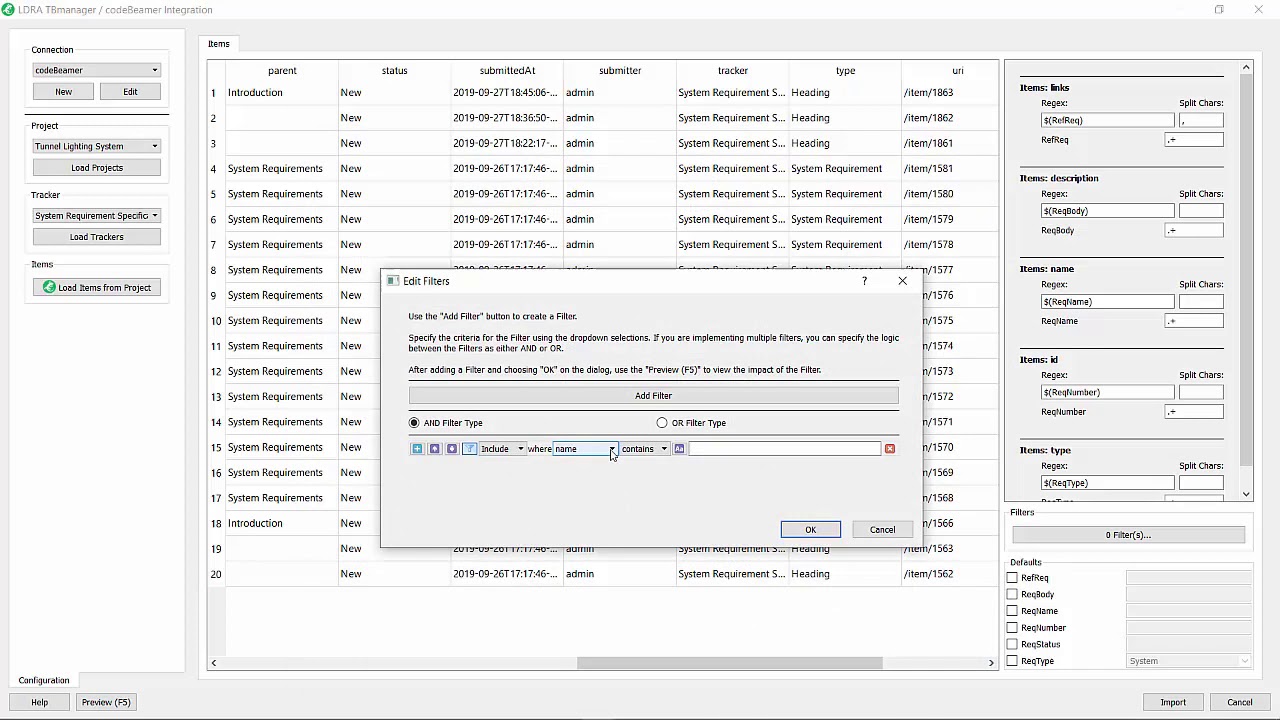Click the Edit connection button
This screenshot has height=720, width=1280.
point(130,92)
